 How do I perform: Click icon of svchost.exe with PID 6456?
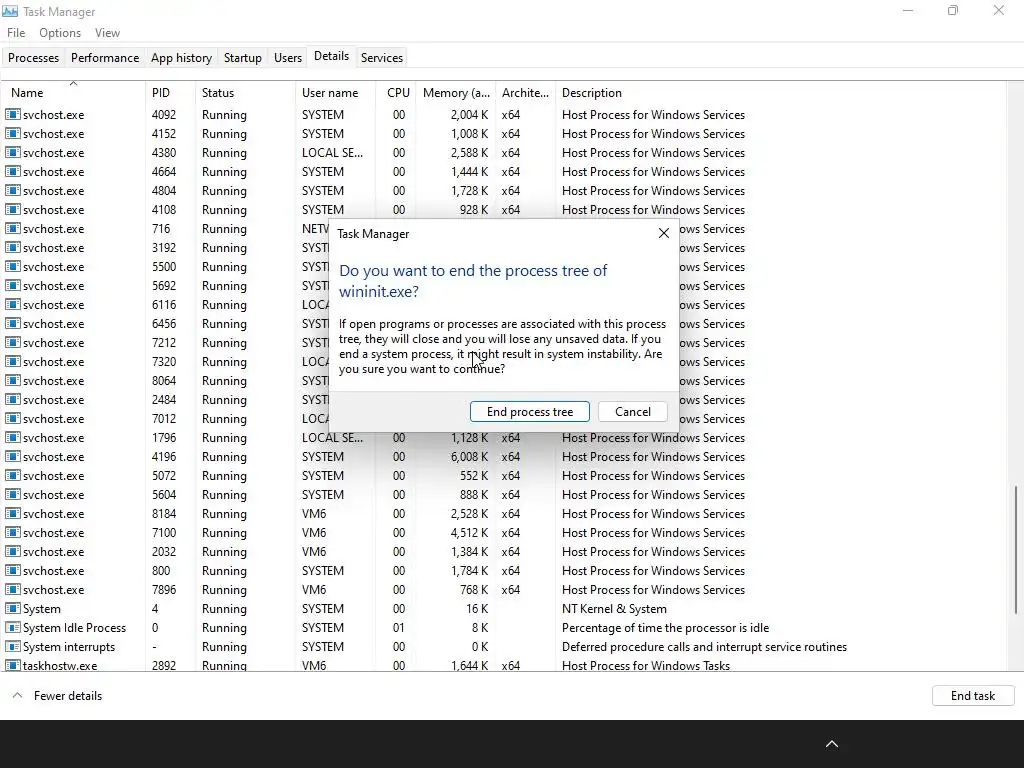pyautogui.click(x=12, y=323)
